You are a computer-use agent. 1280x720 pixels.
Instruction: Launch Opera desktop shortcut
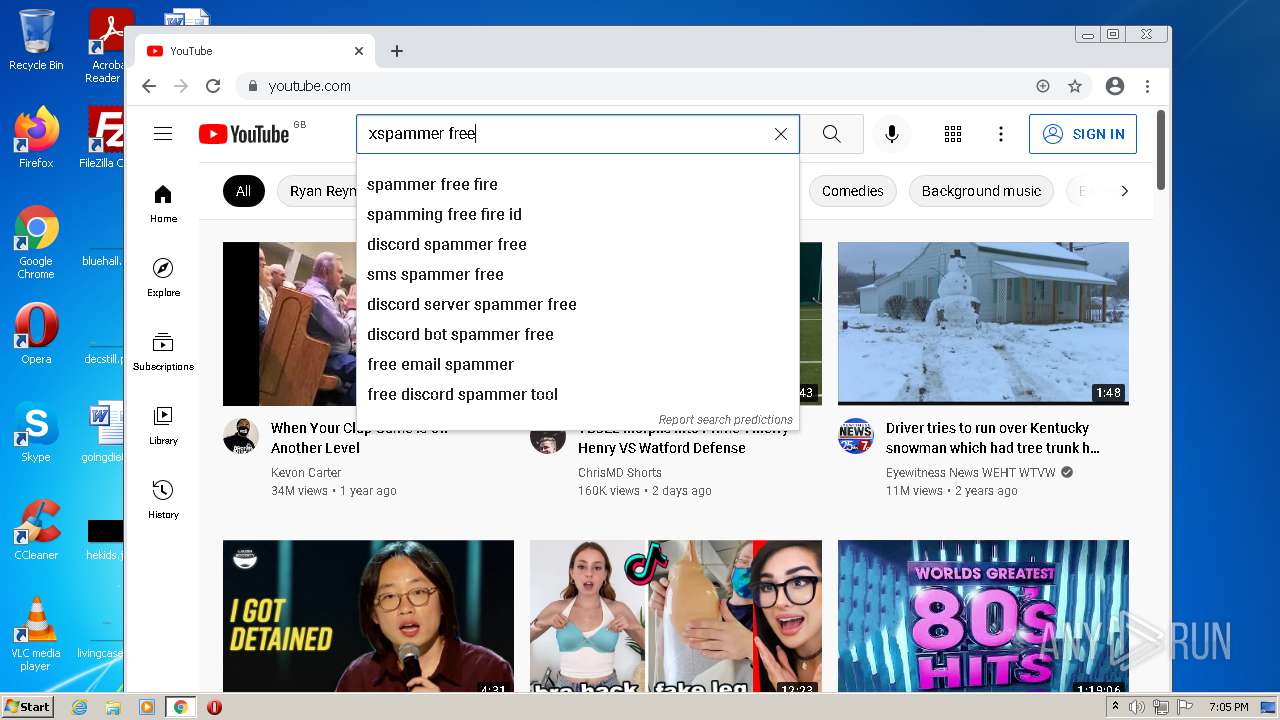coord(36,334)
